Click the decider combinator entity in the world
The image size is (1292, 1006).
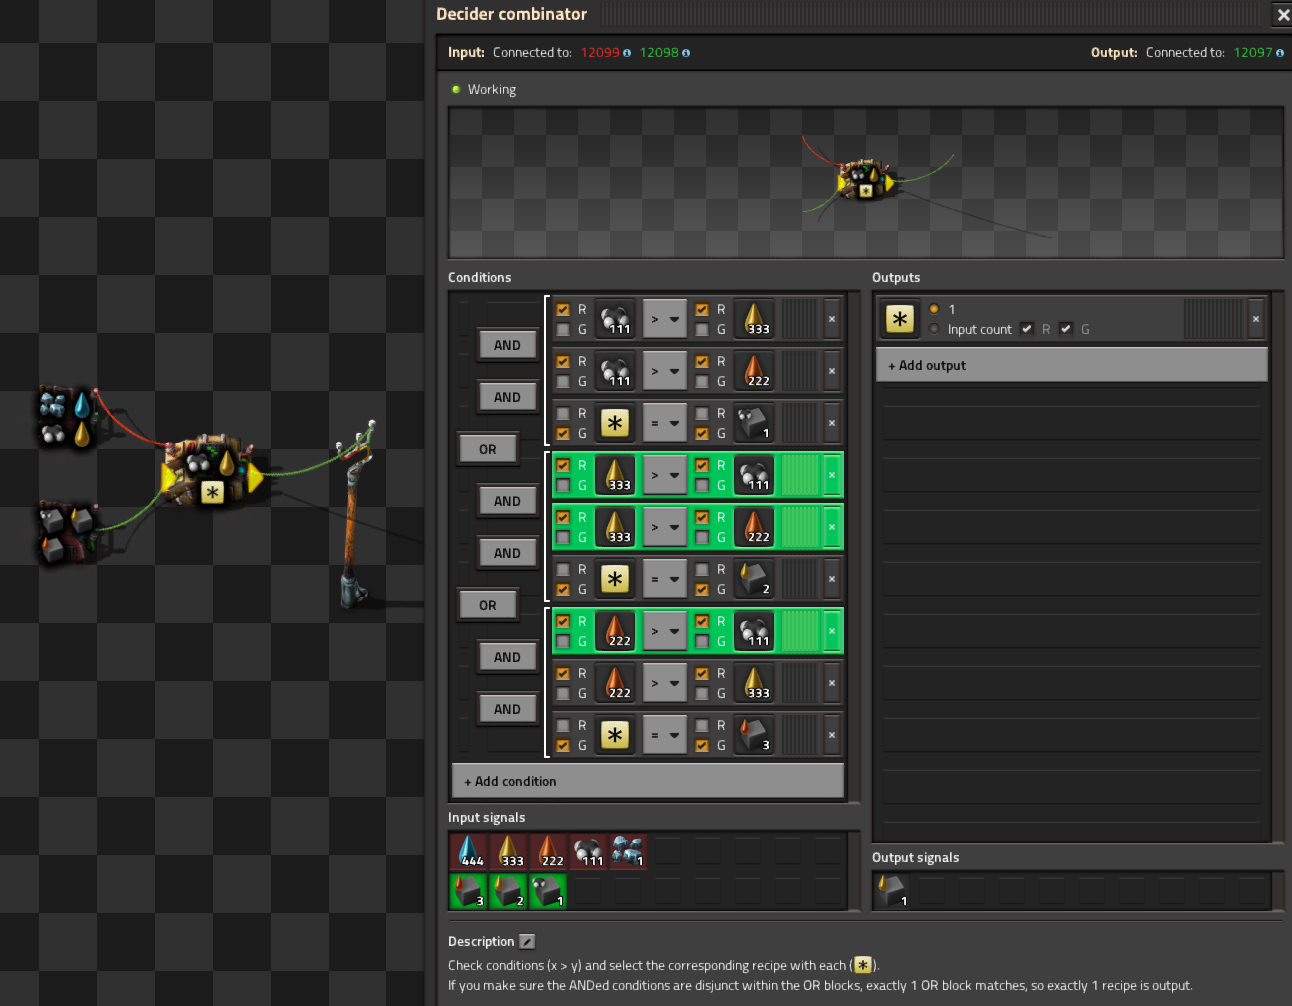click(210, 472)
